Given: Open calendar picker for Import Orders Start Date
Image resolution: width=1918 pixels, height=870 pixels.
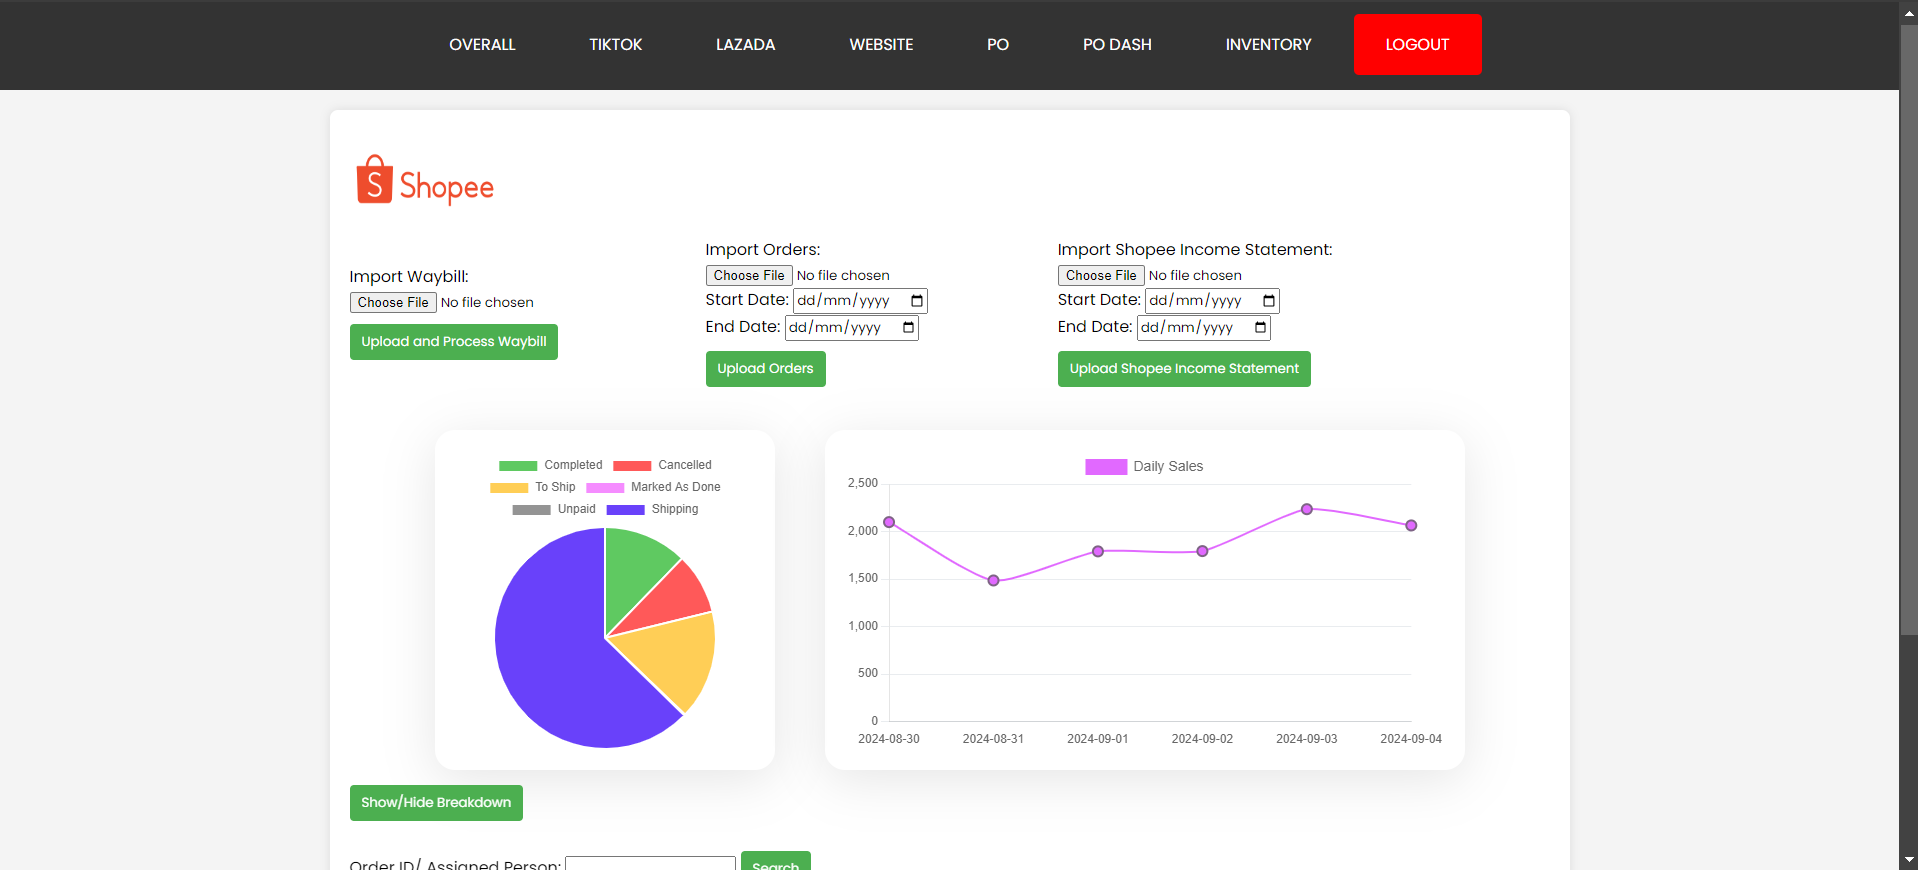Looking at the screenshot, I should click(916, 301).
